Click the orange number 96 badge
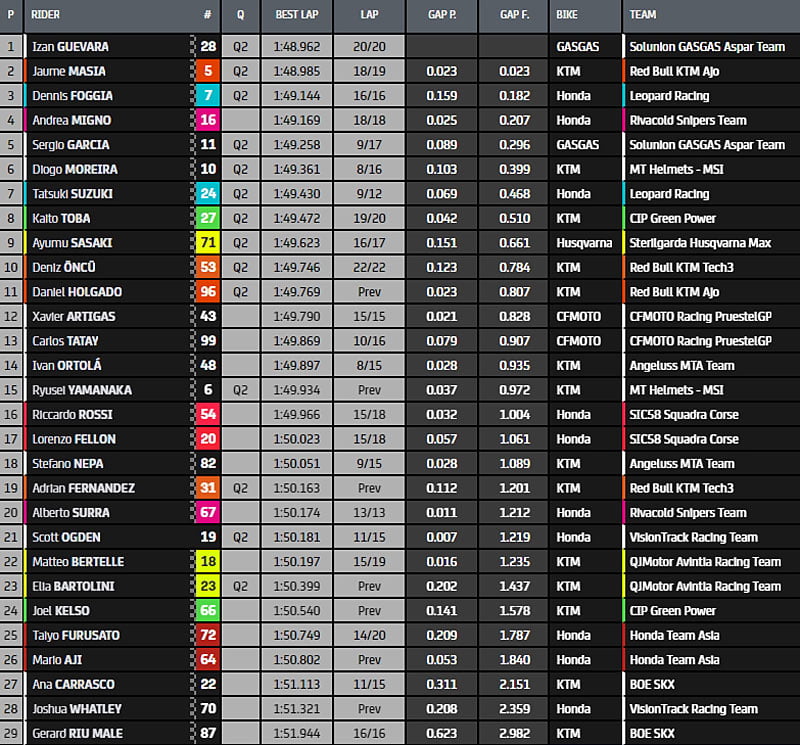This screenshot has width=800, height=745. 208,292
